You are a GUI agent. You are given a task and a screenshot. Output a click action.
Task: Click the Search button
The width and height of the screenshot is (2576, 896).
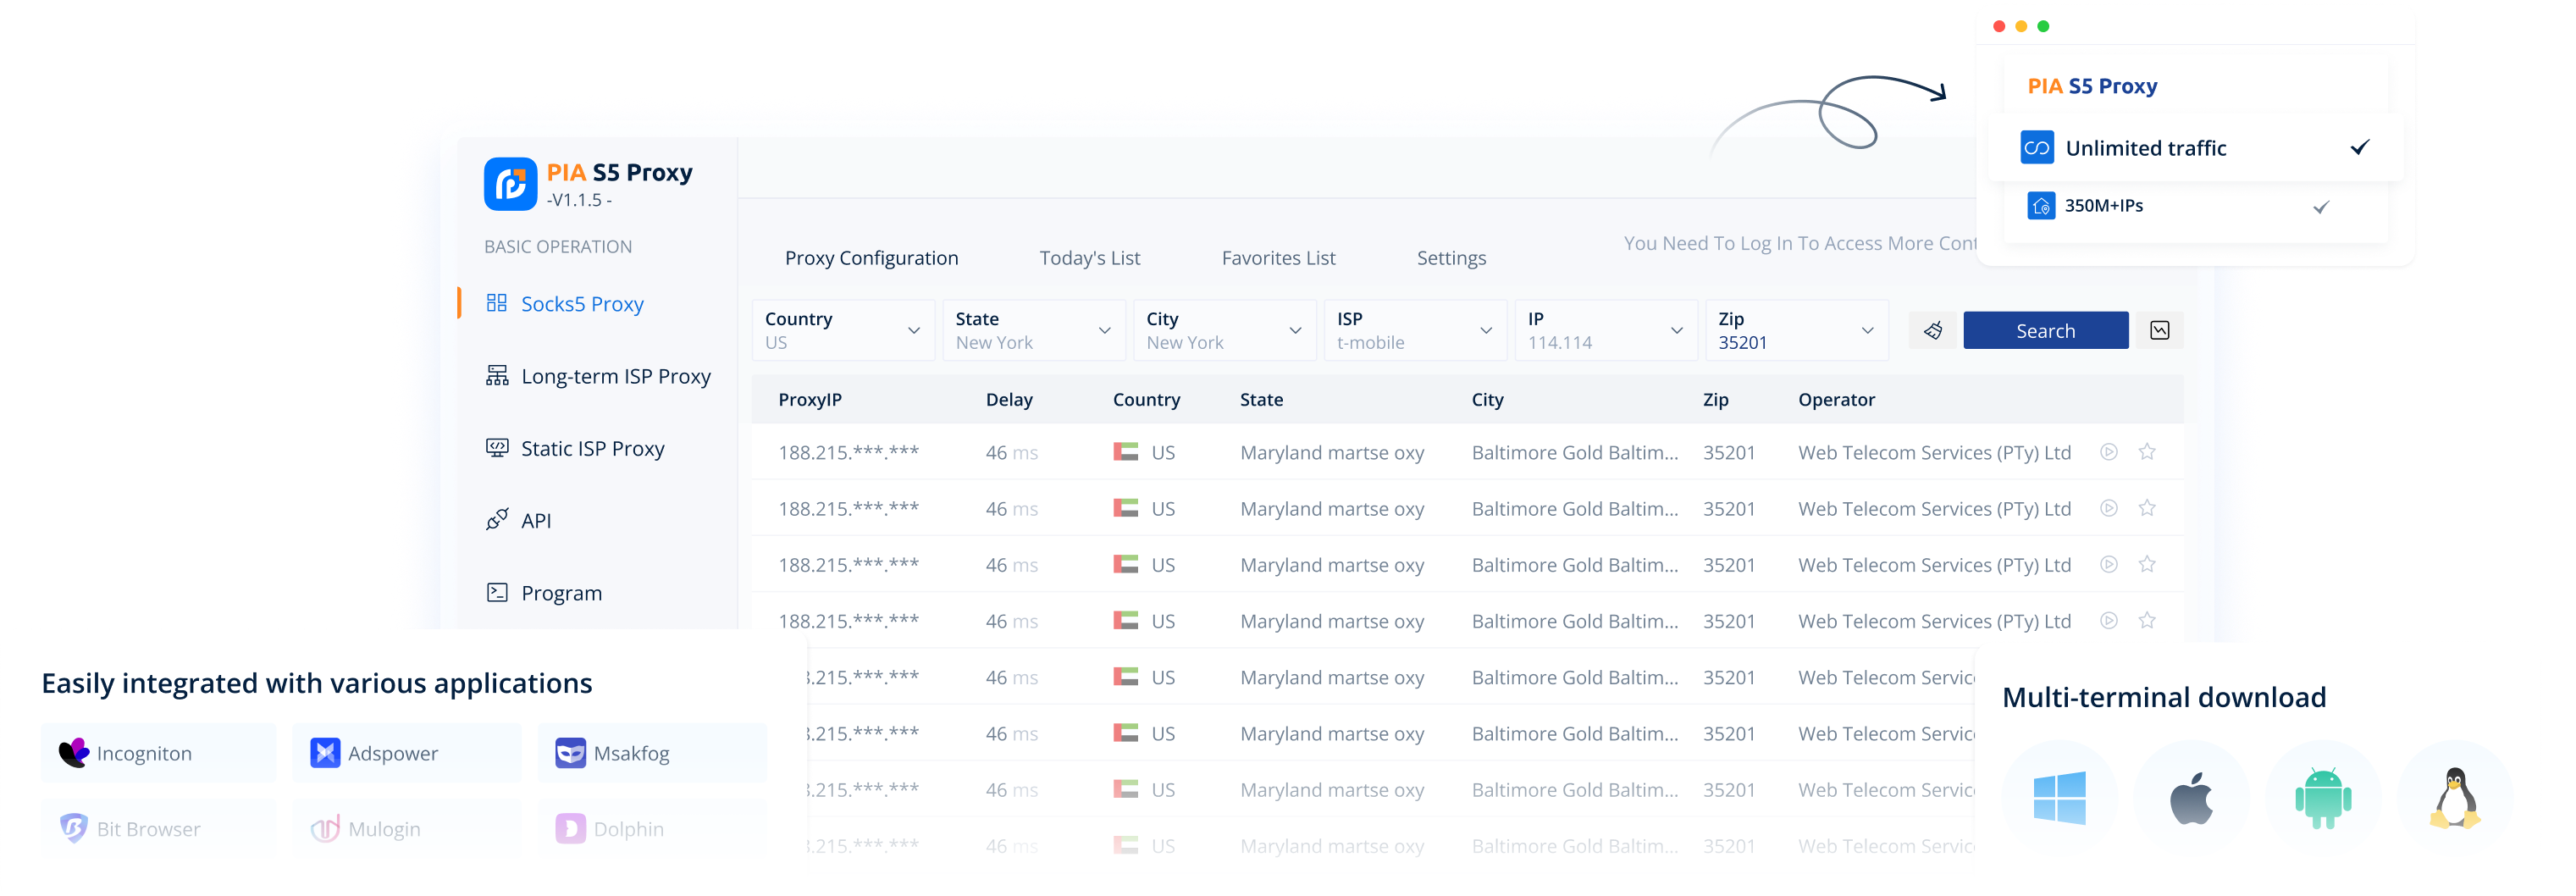coord(2045,330)
